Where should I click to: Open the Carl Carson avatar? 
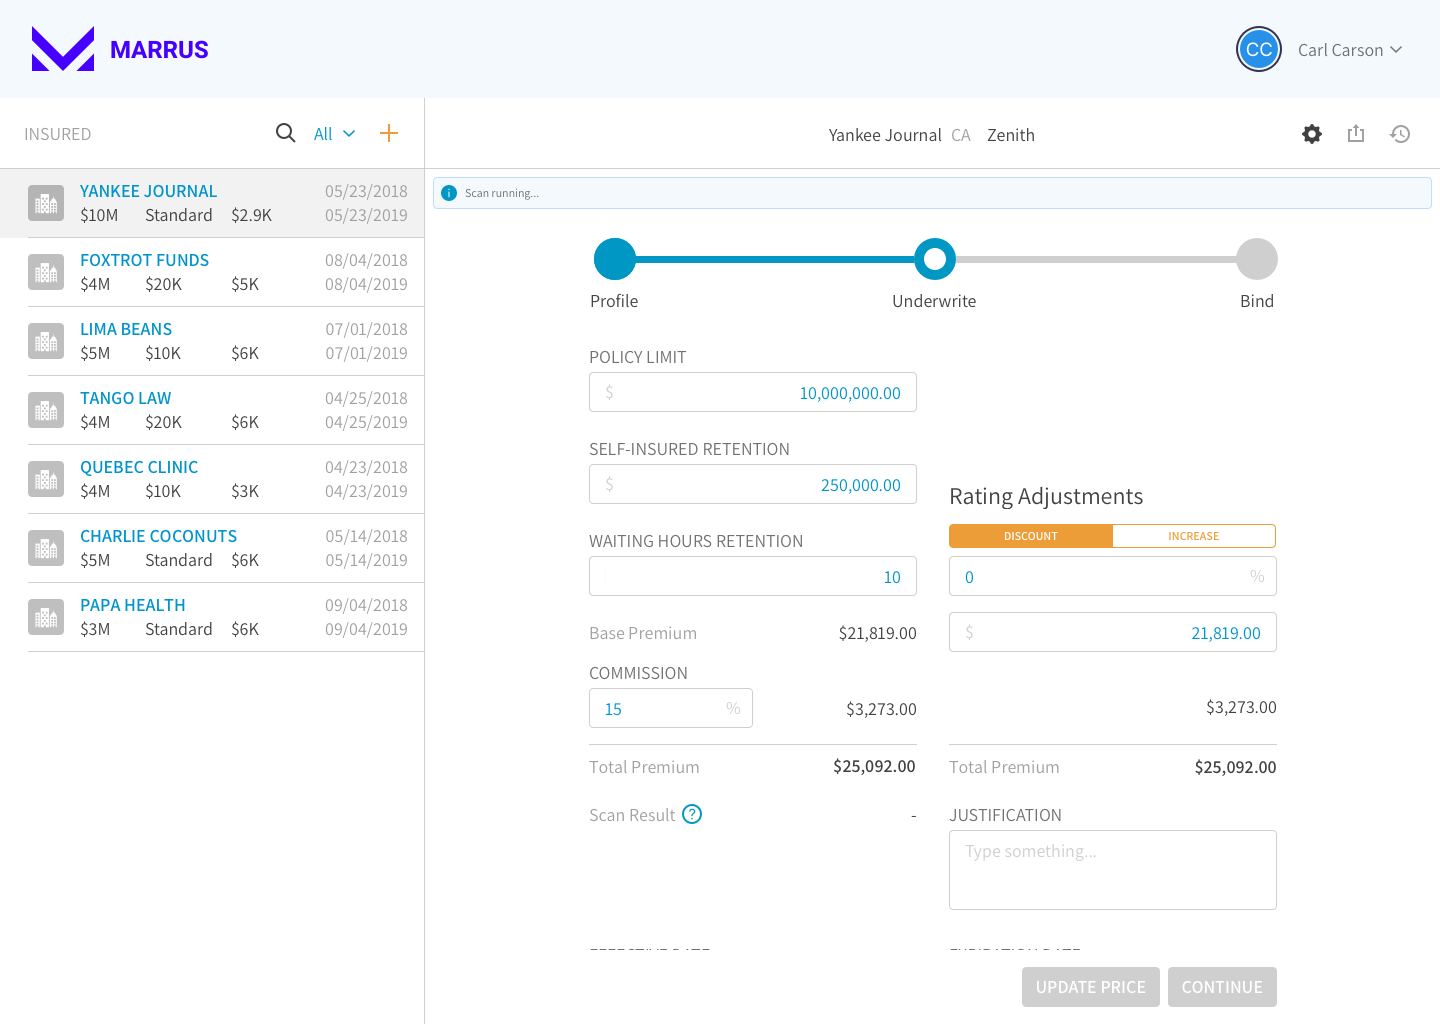(x=1259, y=49)
